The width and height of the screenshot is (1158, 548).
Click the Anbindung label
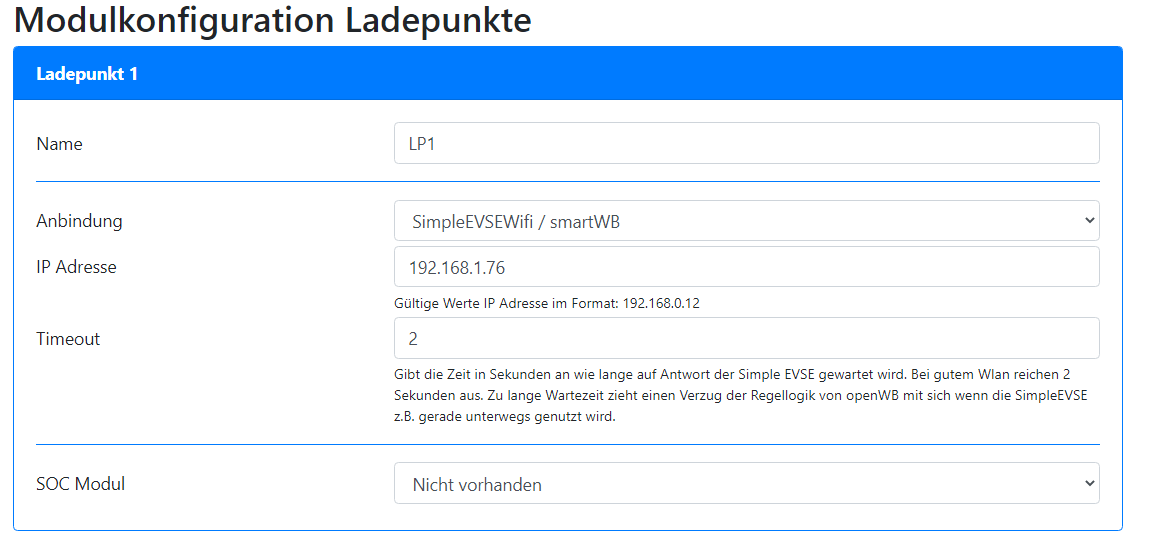coord(79,221)
